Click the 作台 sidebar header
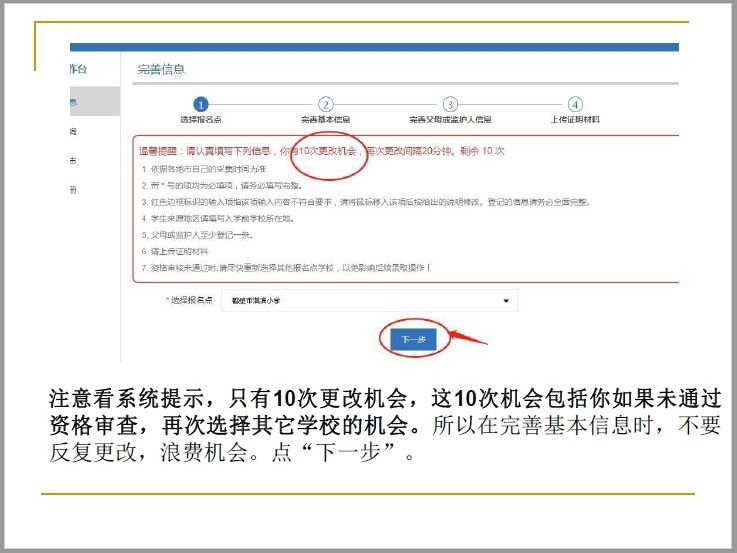The image size is (737, 553). tap(78, 69)
